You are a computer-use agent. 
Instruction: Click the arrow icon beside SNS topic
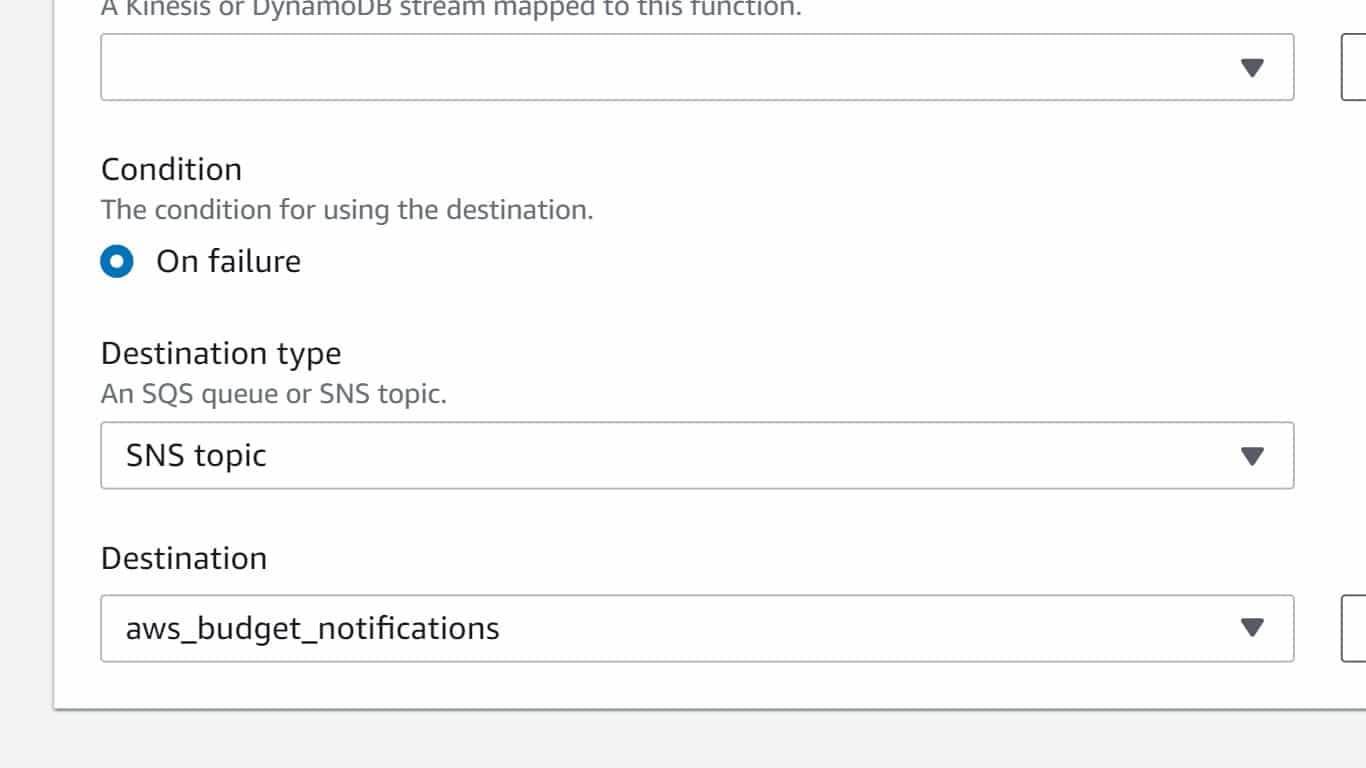click(1252, 456)
